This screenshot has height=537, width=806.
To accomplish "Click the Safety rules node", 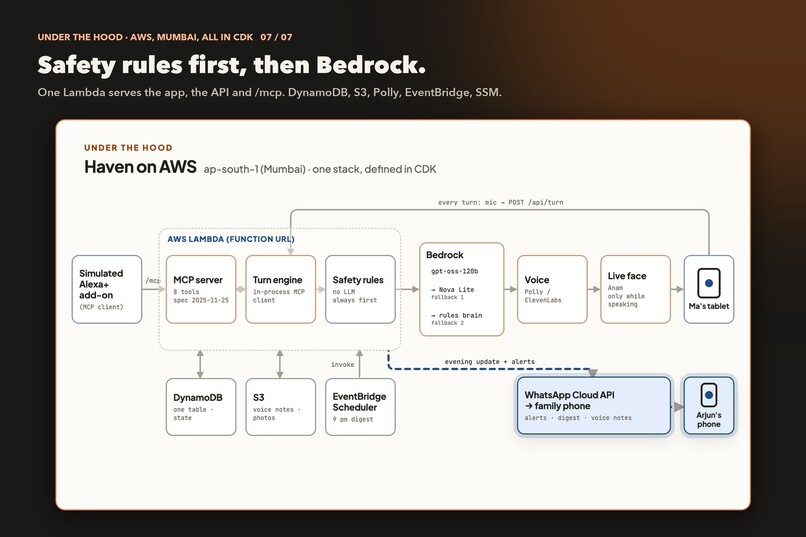I will [x=360, y=289].
